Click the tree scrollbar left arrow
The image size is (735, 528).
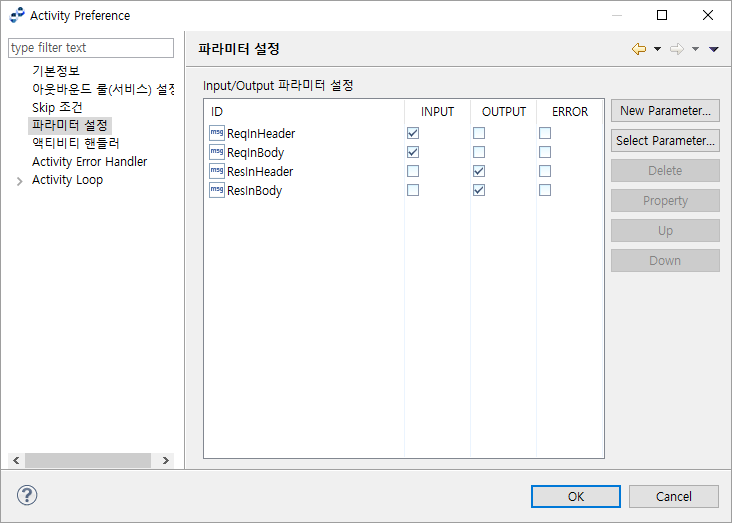point(16,460)
